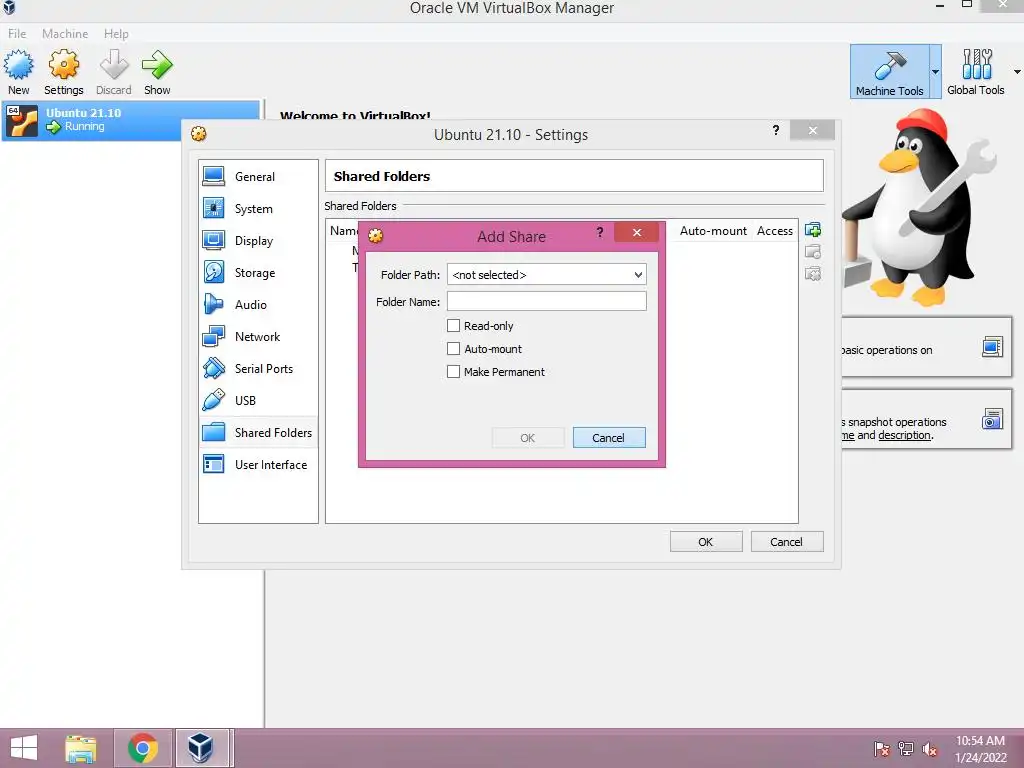Click OK in the Add Share dialog
This screenshot has width=1024, height=768.
click(528, 438)
